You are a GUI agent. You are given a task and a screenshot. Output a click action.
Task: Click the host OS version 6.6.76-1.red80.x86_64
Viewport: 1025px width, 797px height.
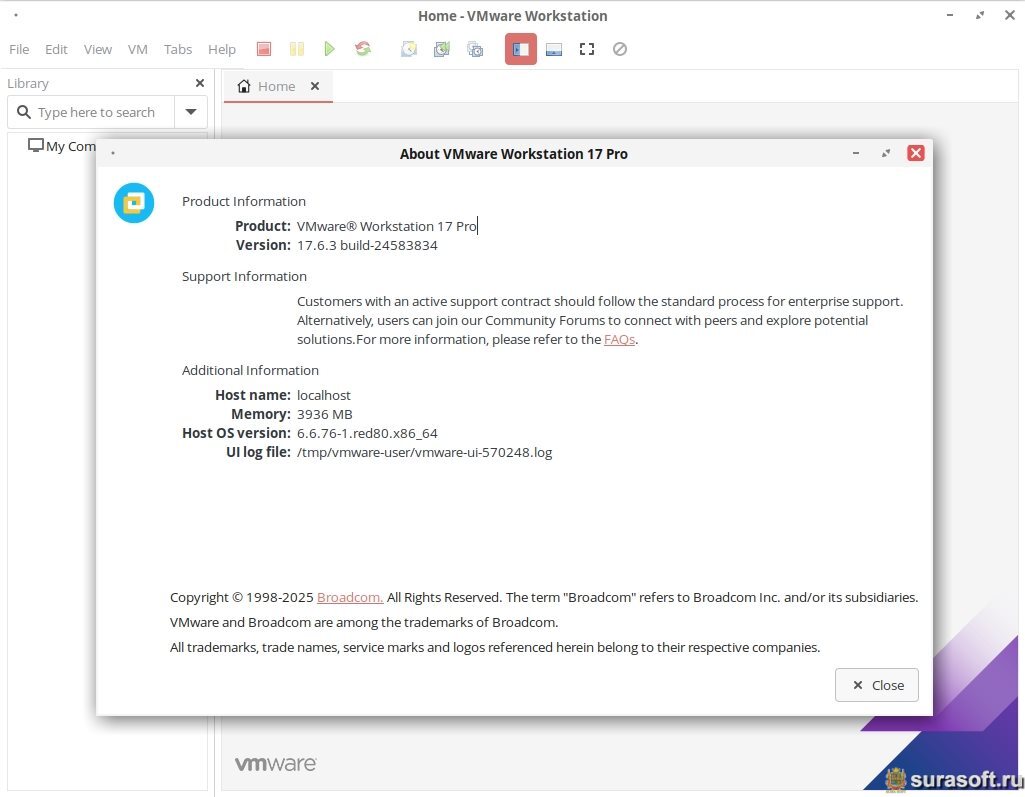367,433
